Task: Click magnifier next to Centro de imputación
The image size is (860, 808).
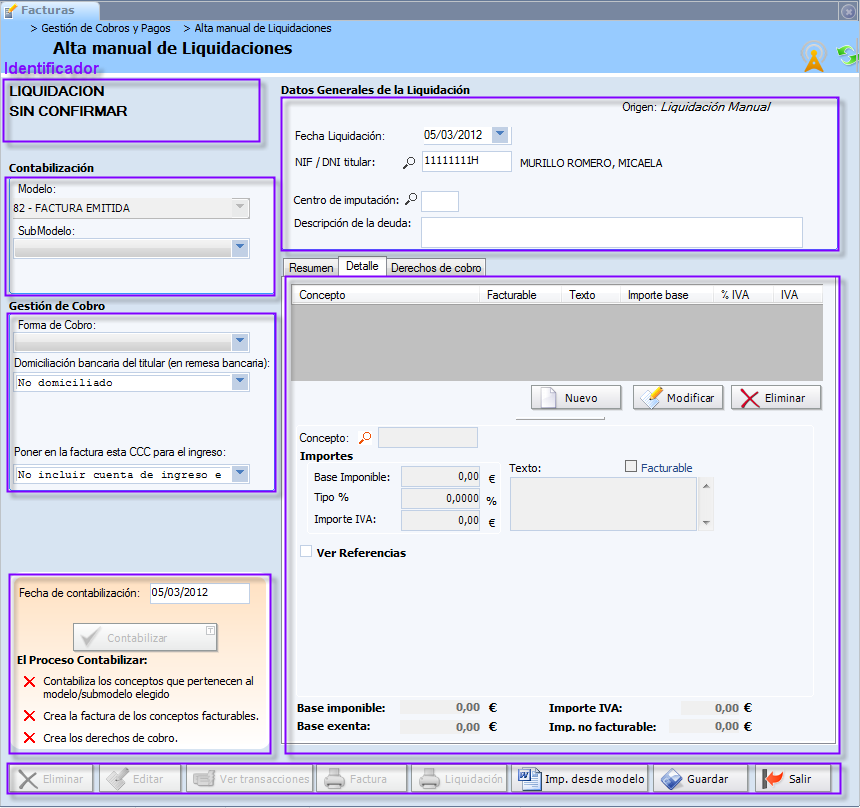Action: 411,200
